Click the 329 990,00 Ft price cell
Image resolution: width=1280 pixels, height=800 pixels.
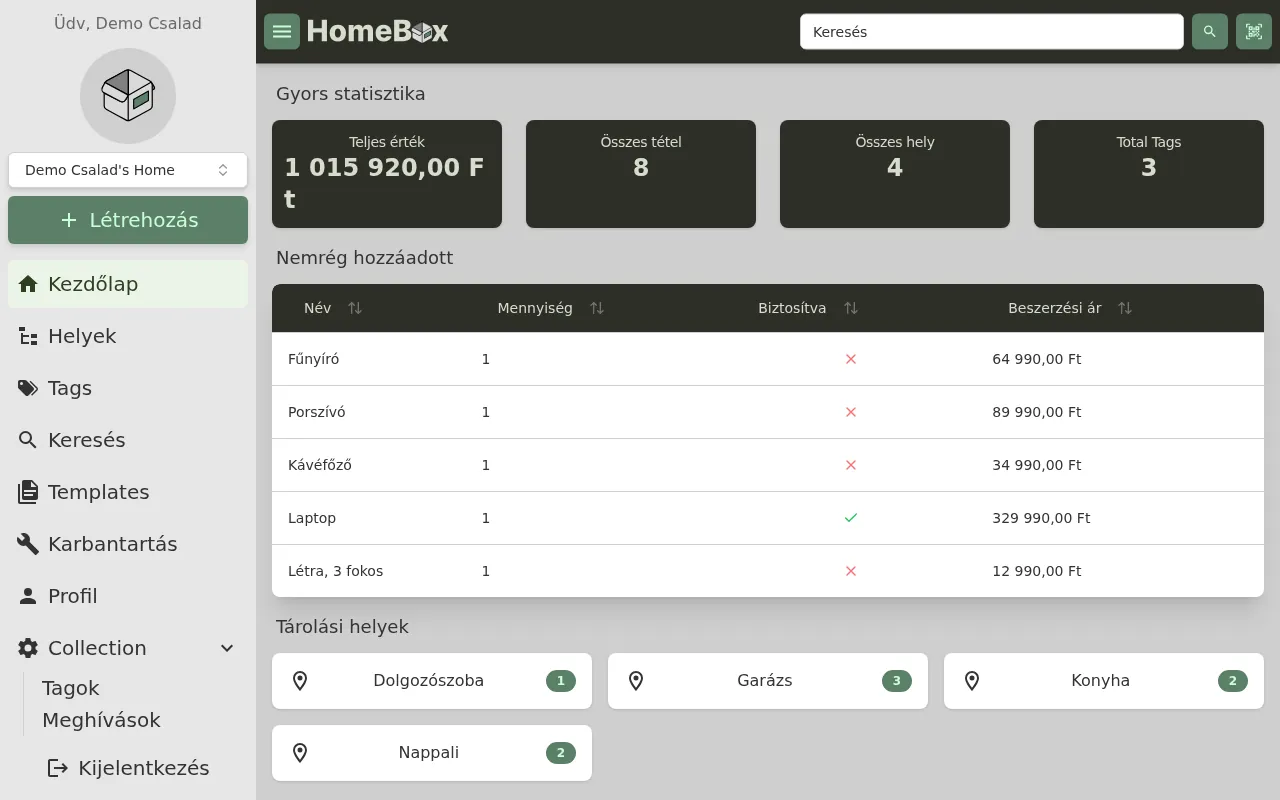click(x=1041, y=518)
